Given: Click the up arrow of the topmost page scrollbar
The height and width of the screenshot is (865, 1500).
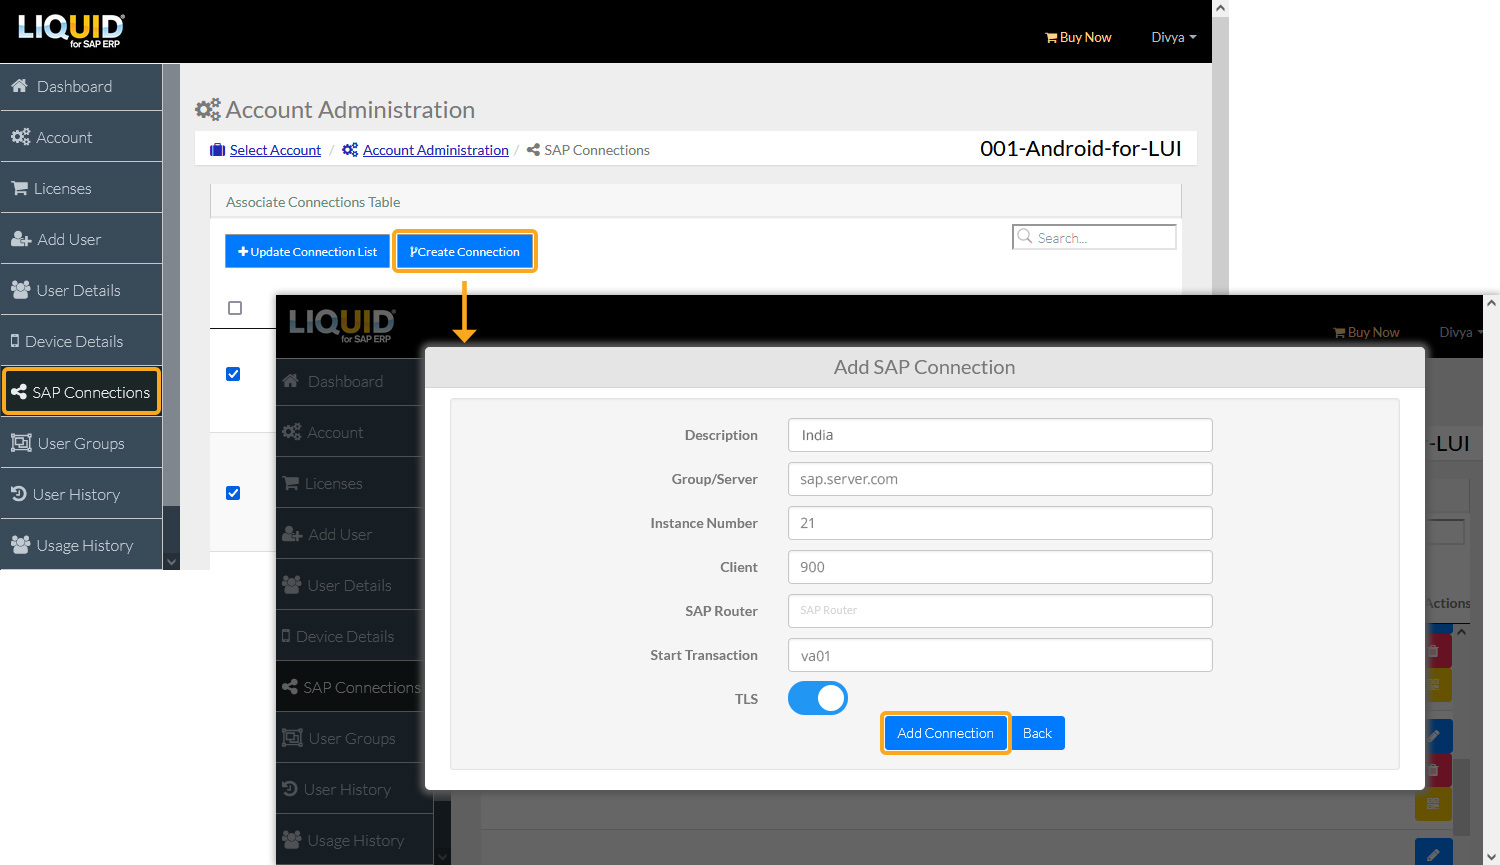Looking at the screenshot, I should point(1219,8).
